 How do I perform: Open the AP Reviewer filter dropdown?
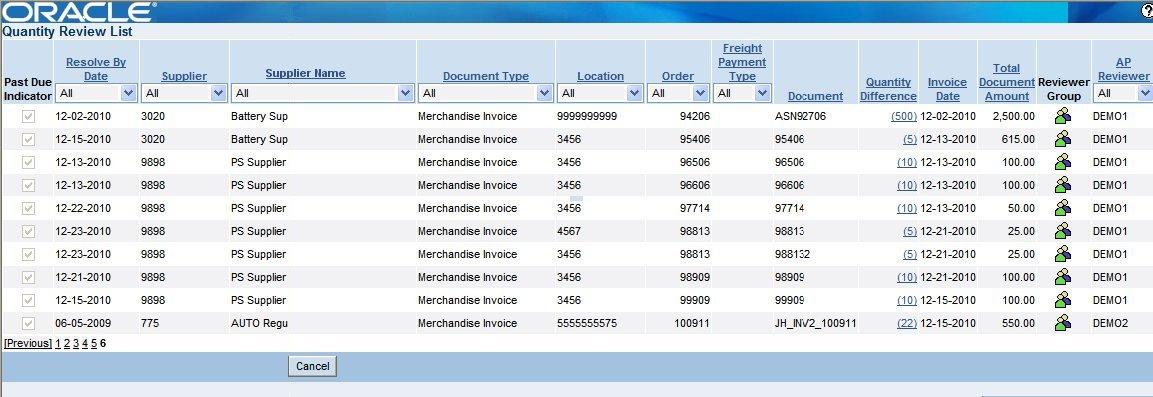1123,93
